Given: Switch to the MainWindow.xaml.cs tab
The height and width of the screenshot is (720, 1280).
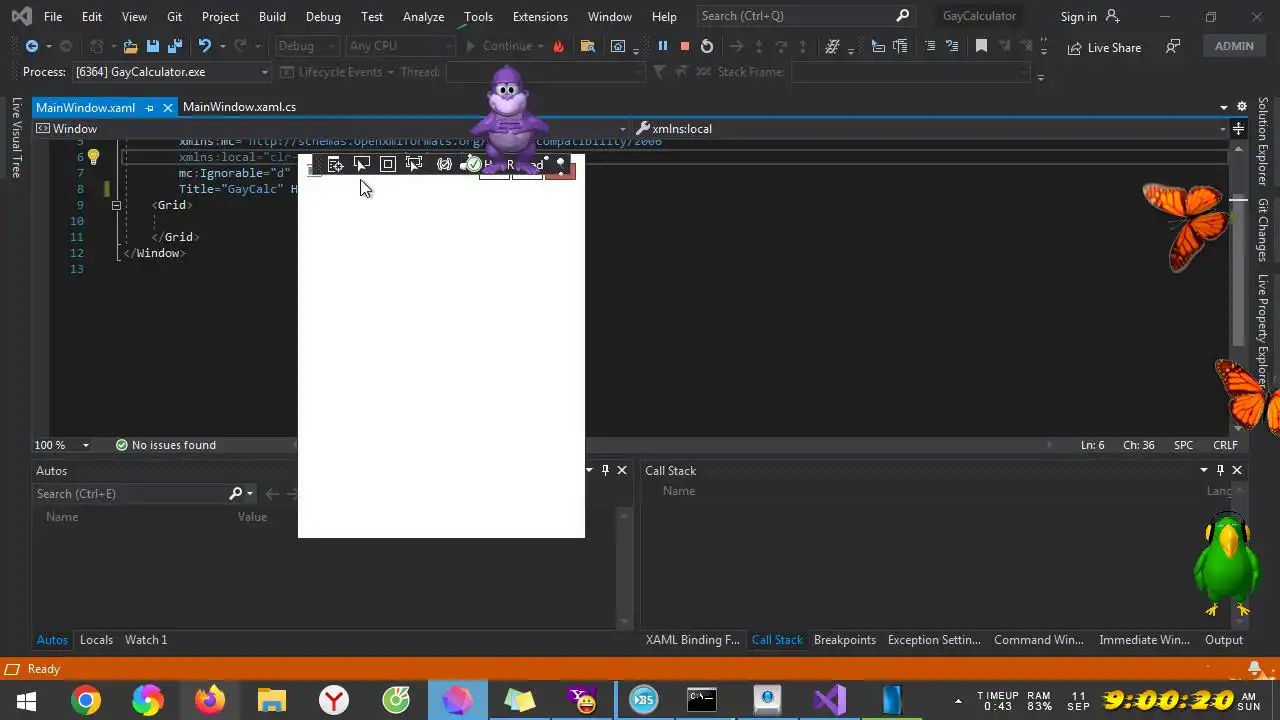Looking at the screenshot, I should 239,107.
